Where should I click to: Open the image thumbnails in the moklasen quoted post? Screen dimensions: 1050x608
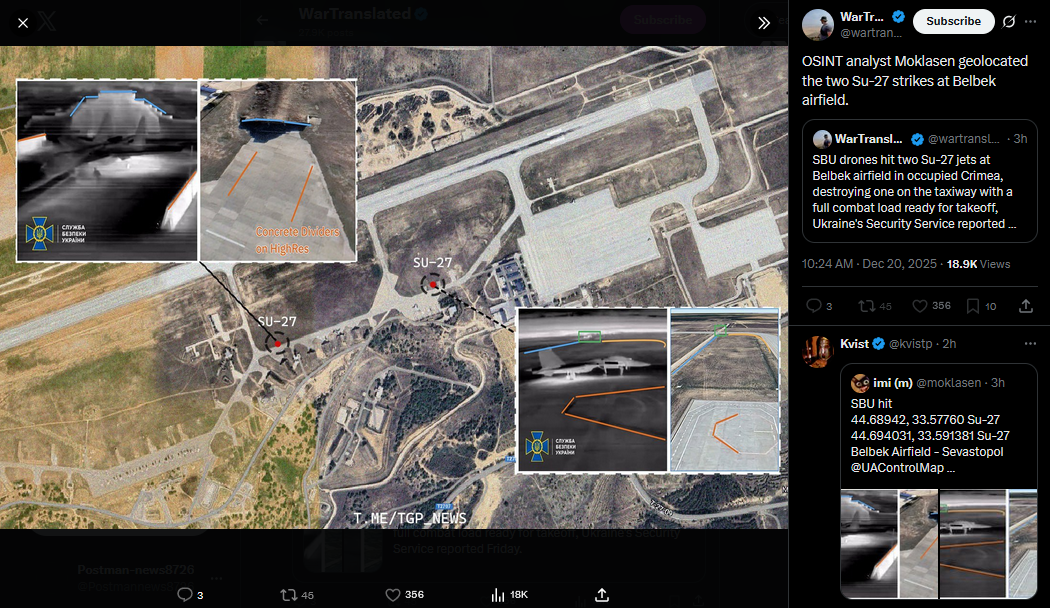click(x=939, y=544)
